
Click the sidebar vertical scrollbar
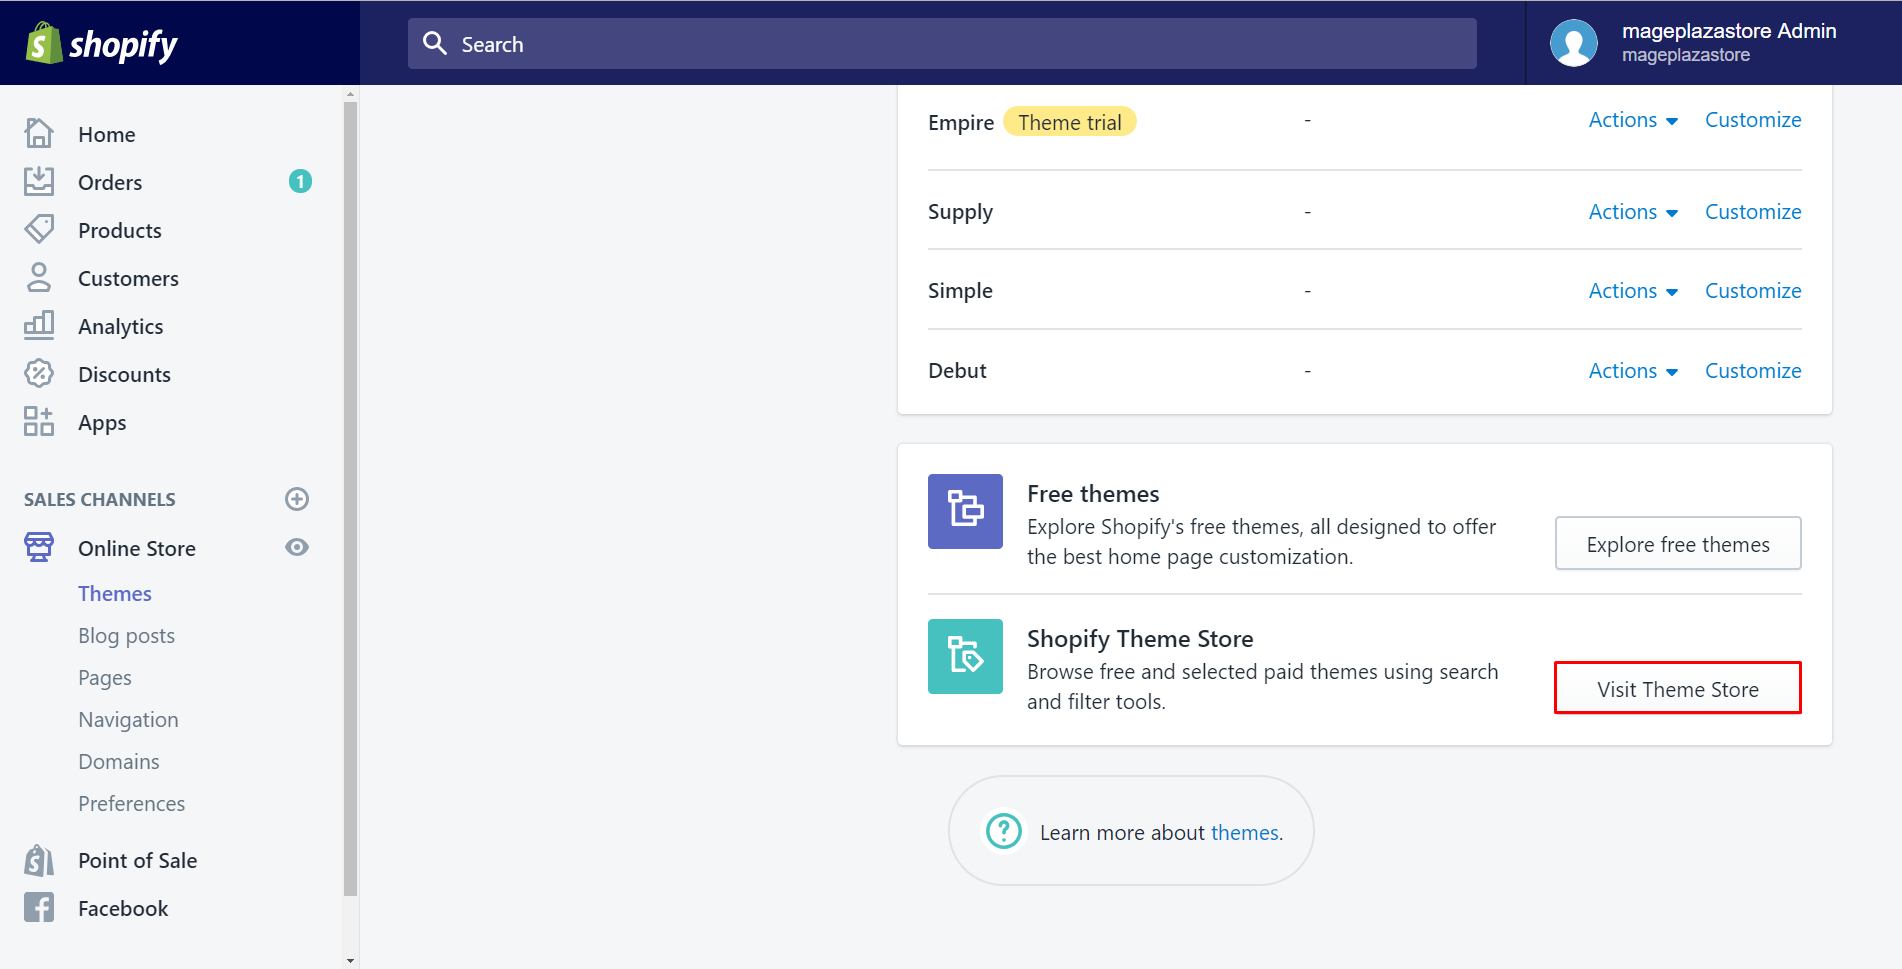click(350, 498)
